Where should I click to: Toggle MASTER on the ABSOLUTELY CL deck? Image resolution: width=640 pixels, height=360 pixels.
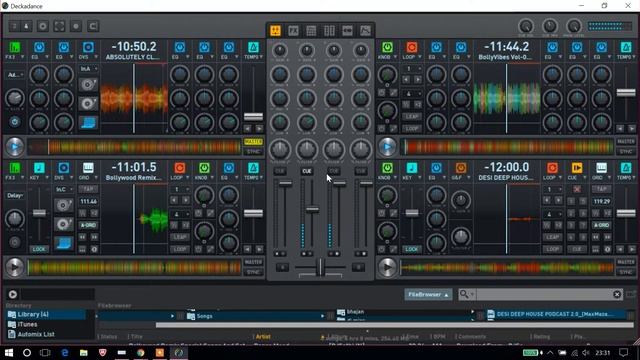pos(253,142)
